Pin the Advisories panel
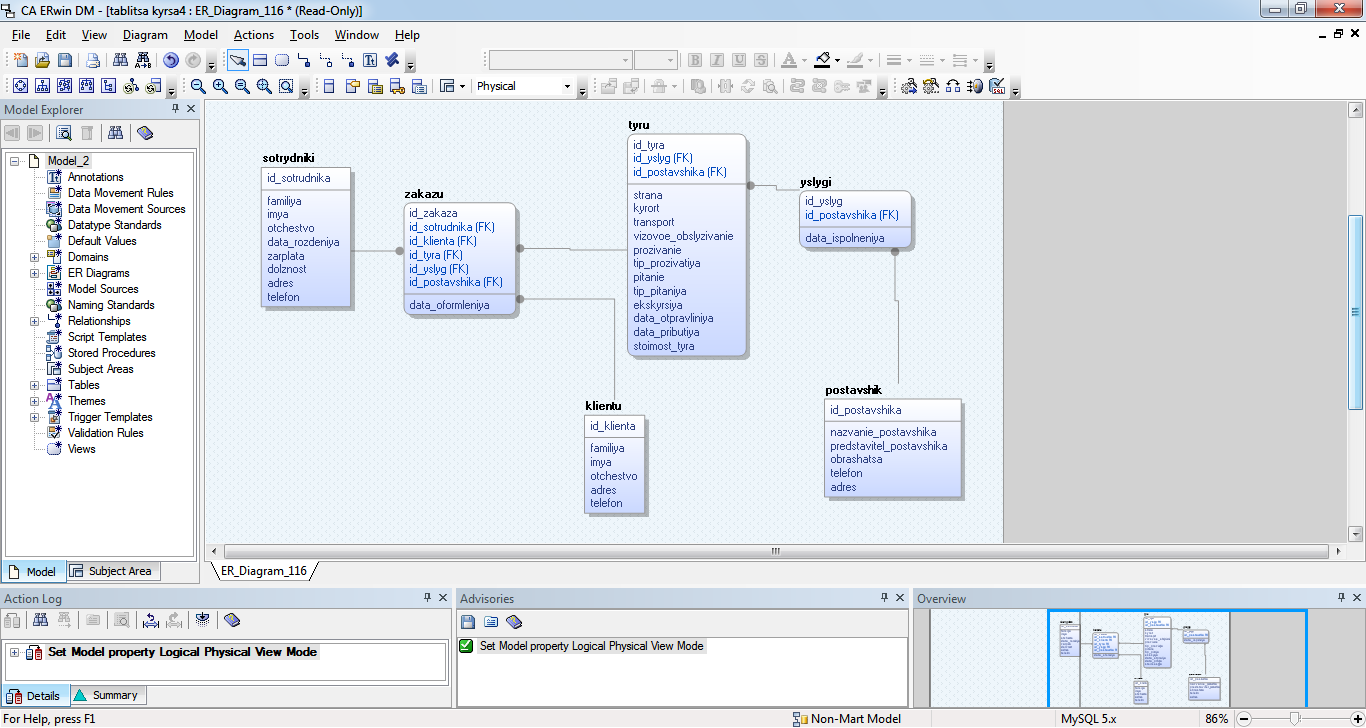Image resolution: width=1366 pixels, height=728 pixels. coord(884,598)
